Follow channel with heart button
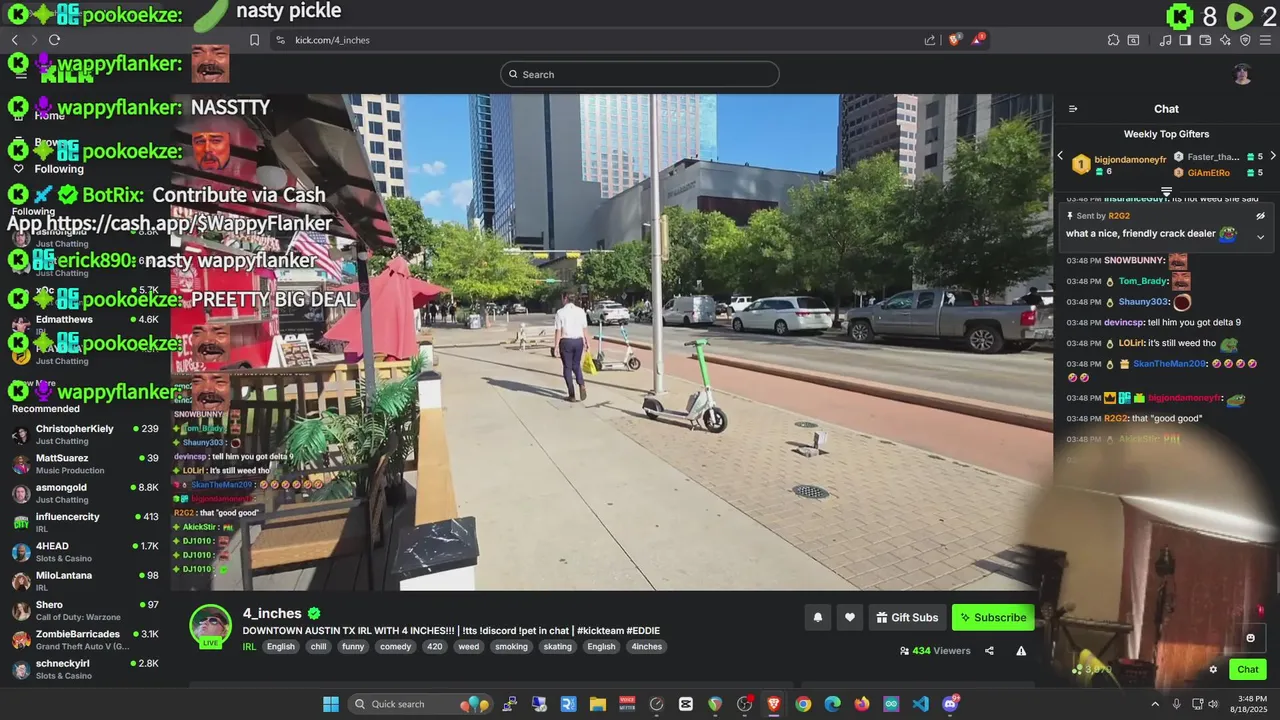Image resolution: width=1280 pixels, height=720 pixels. coord(850,618)
